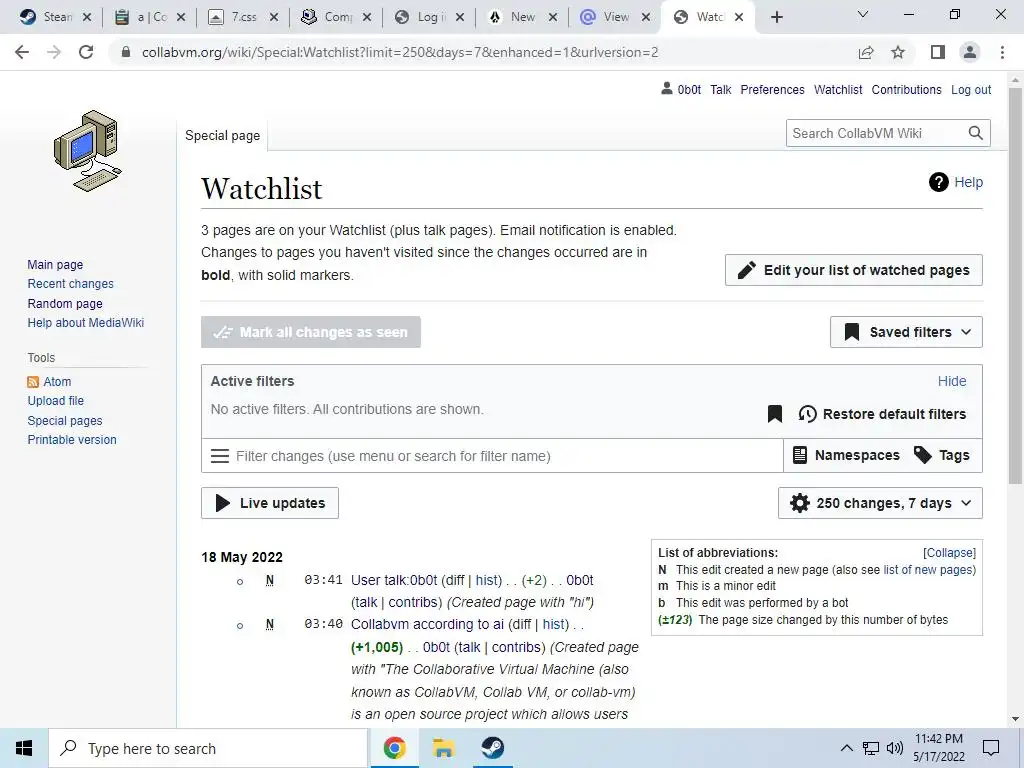1024x768 pixels.
Task: Click the Log out link
Action: [x=970, y=89]
